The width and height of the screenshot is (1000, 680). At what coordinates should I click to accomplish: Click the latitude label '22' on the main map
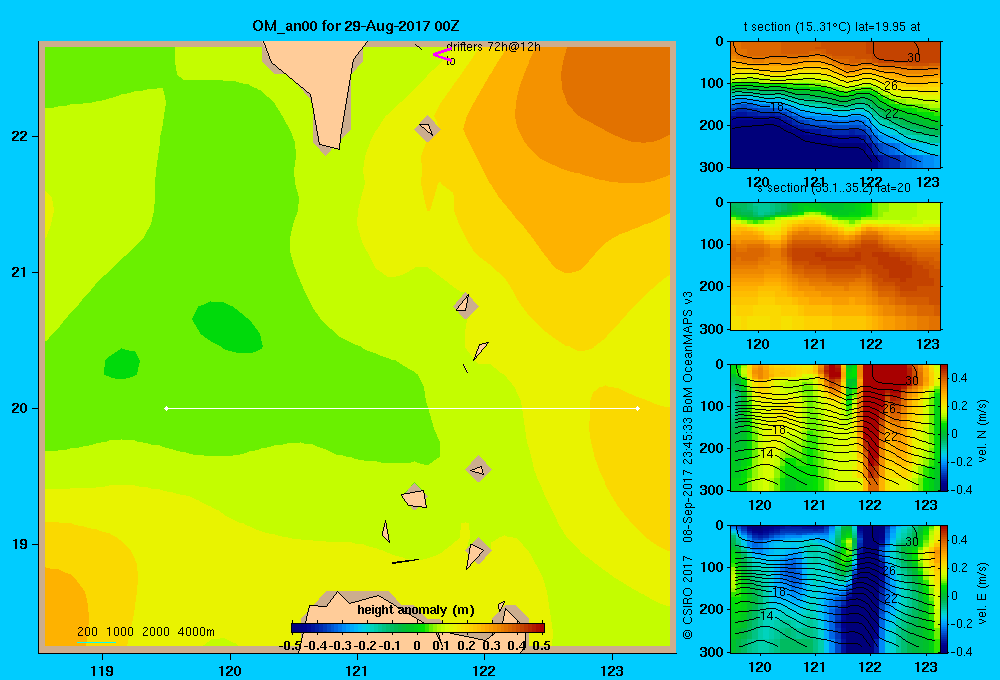[19, 137]
